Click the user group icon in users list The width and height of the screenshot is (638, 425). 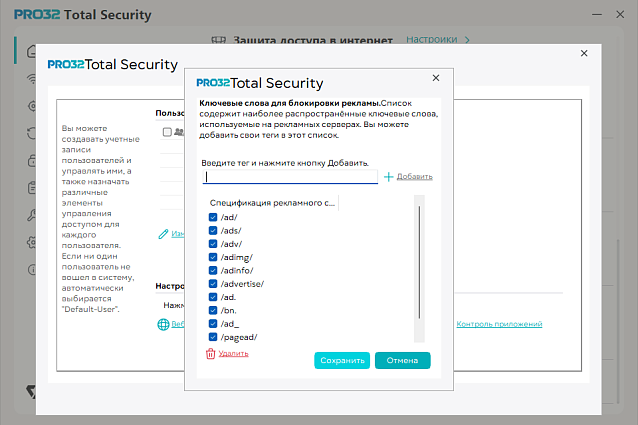coord(179,132)
